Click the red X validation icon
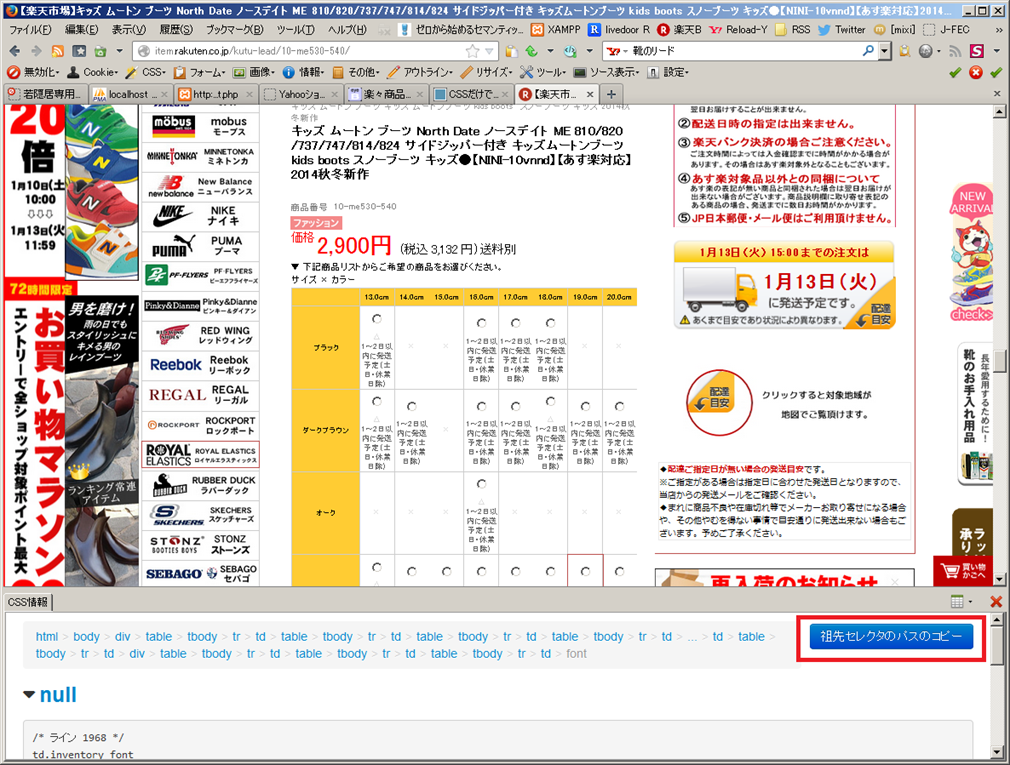1010x765 pixels. click(976, 72)
